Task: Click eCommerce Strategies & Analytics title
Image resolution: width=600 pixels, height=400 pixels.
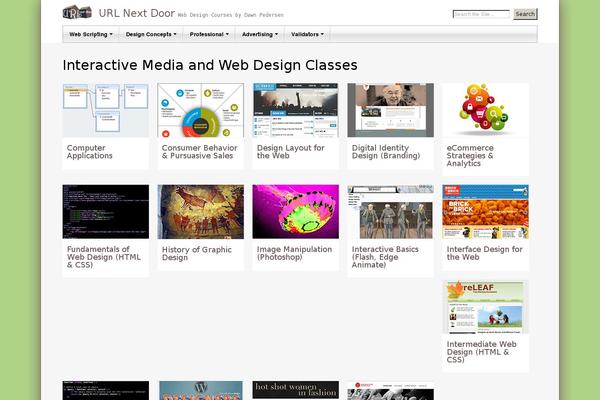Action: pyautogui.click(x=470, y=156)
